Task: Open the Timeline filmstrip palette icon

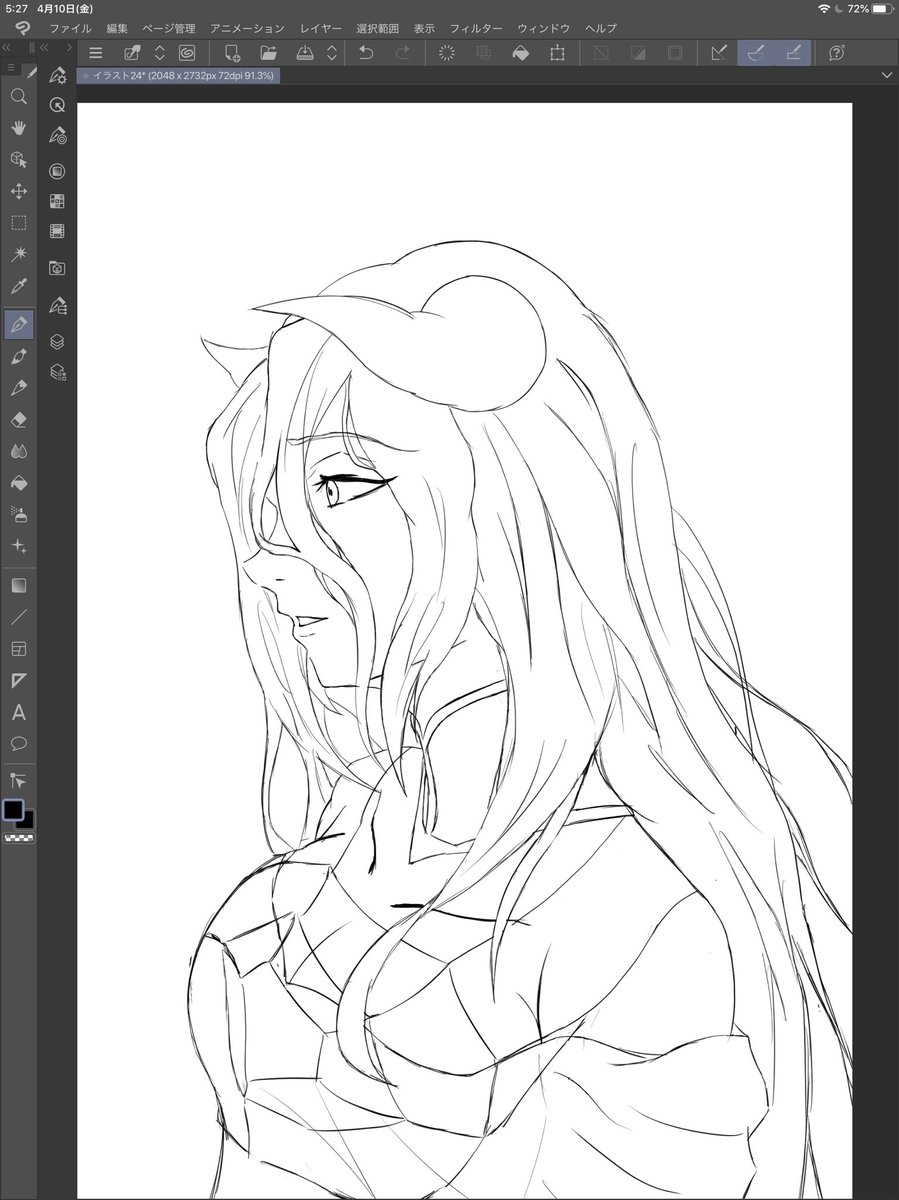Action: [58, 231]
